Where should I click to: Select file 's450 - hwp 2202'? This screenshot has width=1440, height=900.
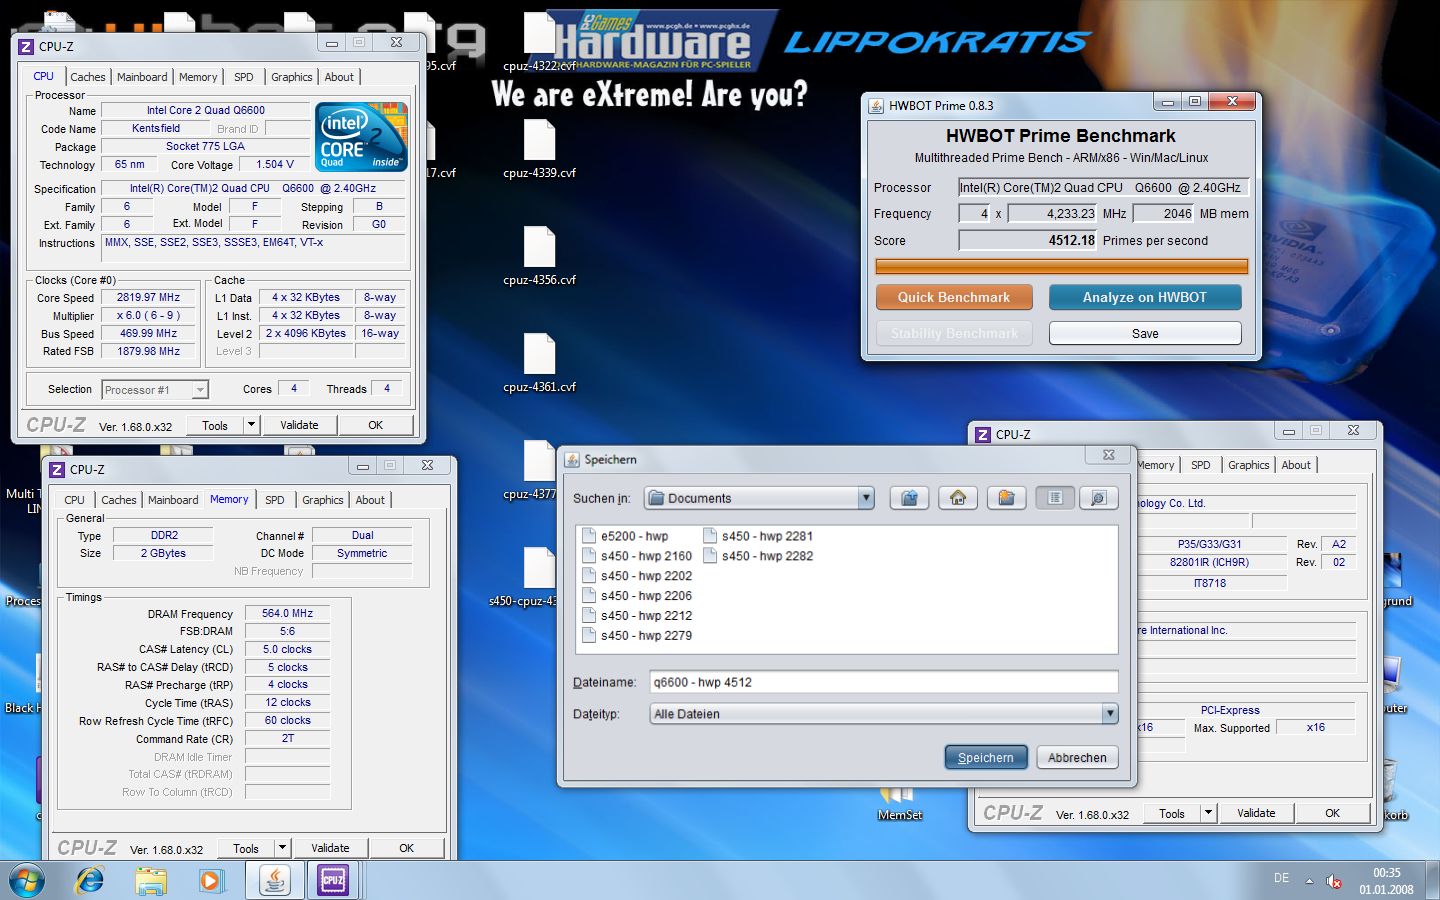(x=637, y=576)
